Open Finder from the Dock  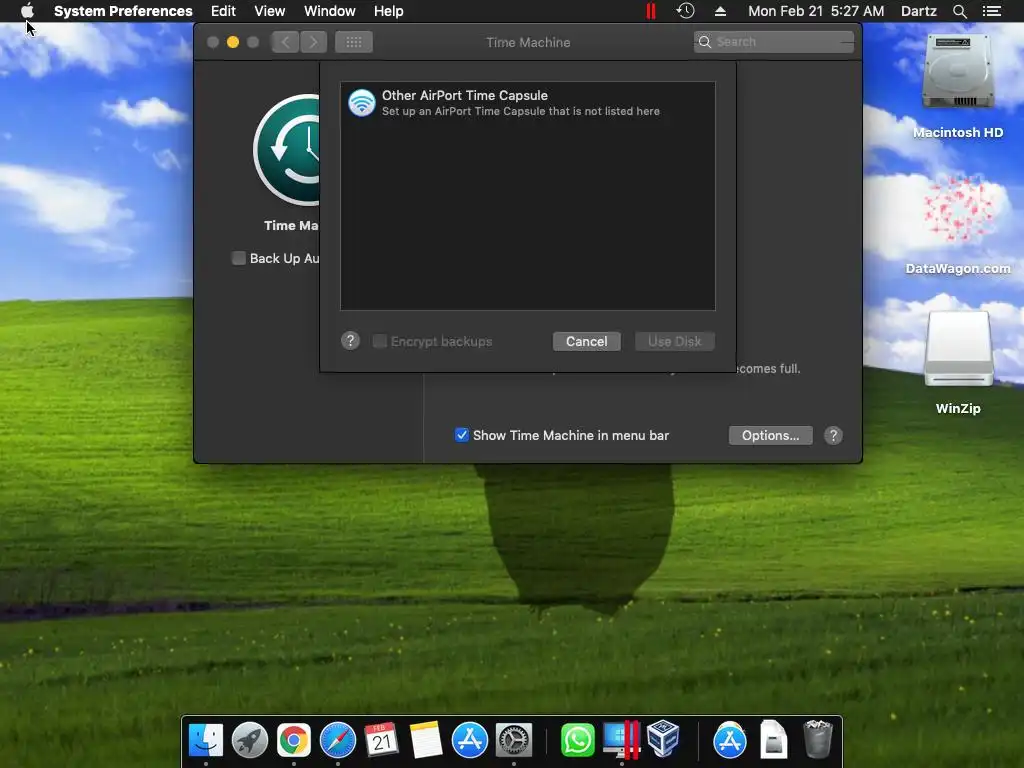pyautogui.click(x=206, y=741)
